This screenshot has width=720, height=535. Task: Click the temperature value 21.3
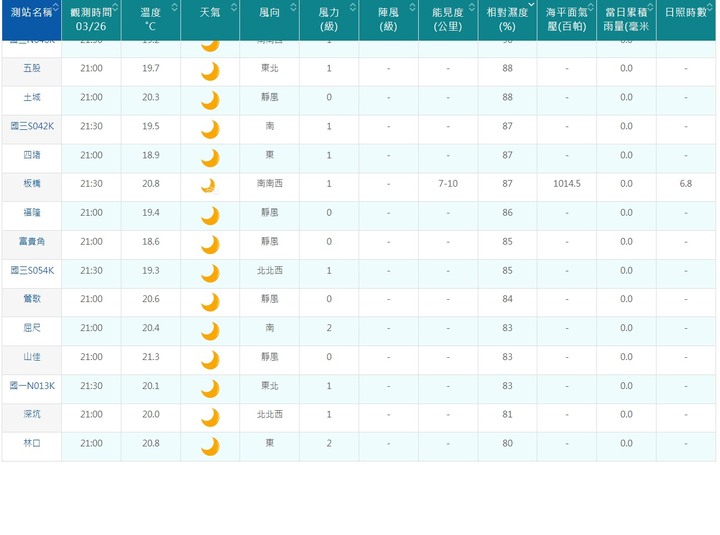(151, 356)
